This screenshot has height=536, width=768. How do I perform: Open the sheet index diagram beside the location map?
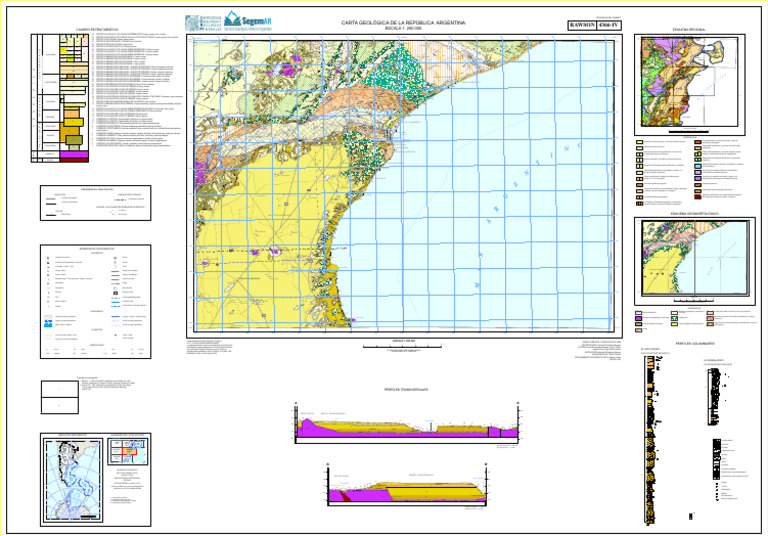128,451
